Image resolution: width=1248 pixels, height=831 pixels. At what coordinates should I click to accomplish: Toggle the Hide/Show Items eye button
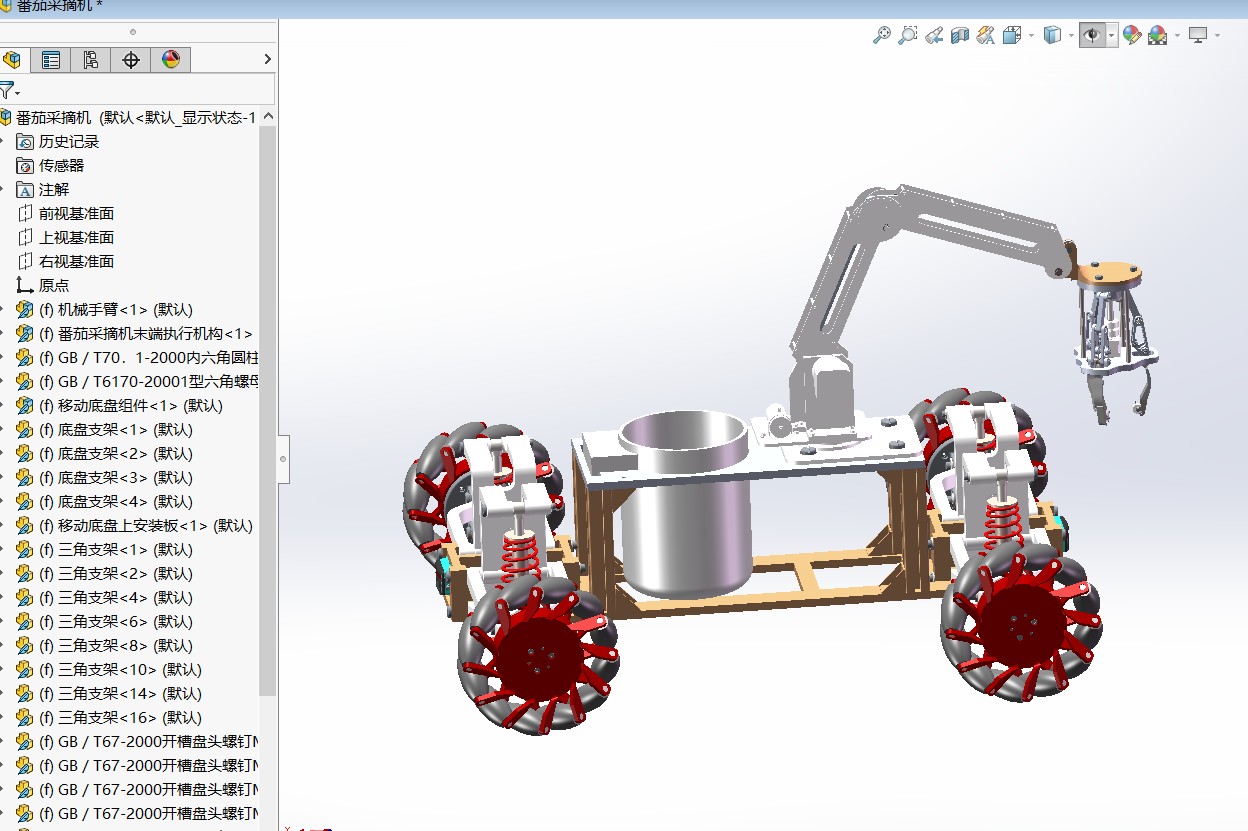(x=1092, y=36)
